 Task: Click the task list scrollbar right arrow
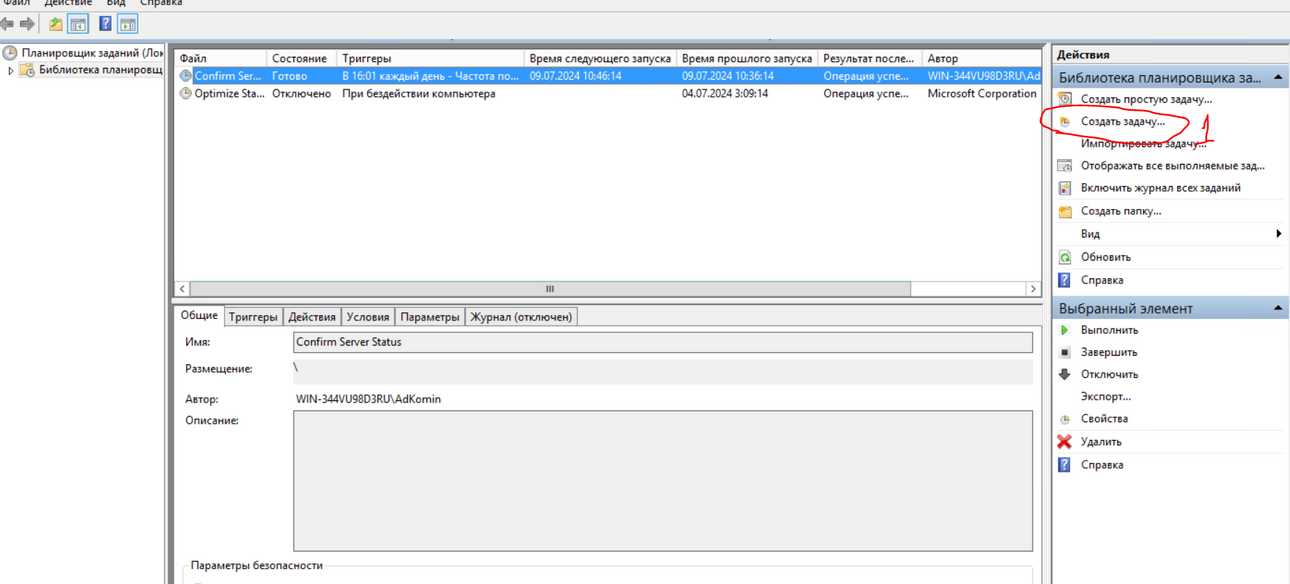(1033, 289)
